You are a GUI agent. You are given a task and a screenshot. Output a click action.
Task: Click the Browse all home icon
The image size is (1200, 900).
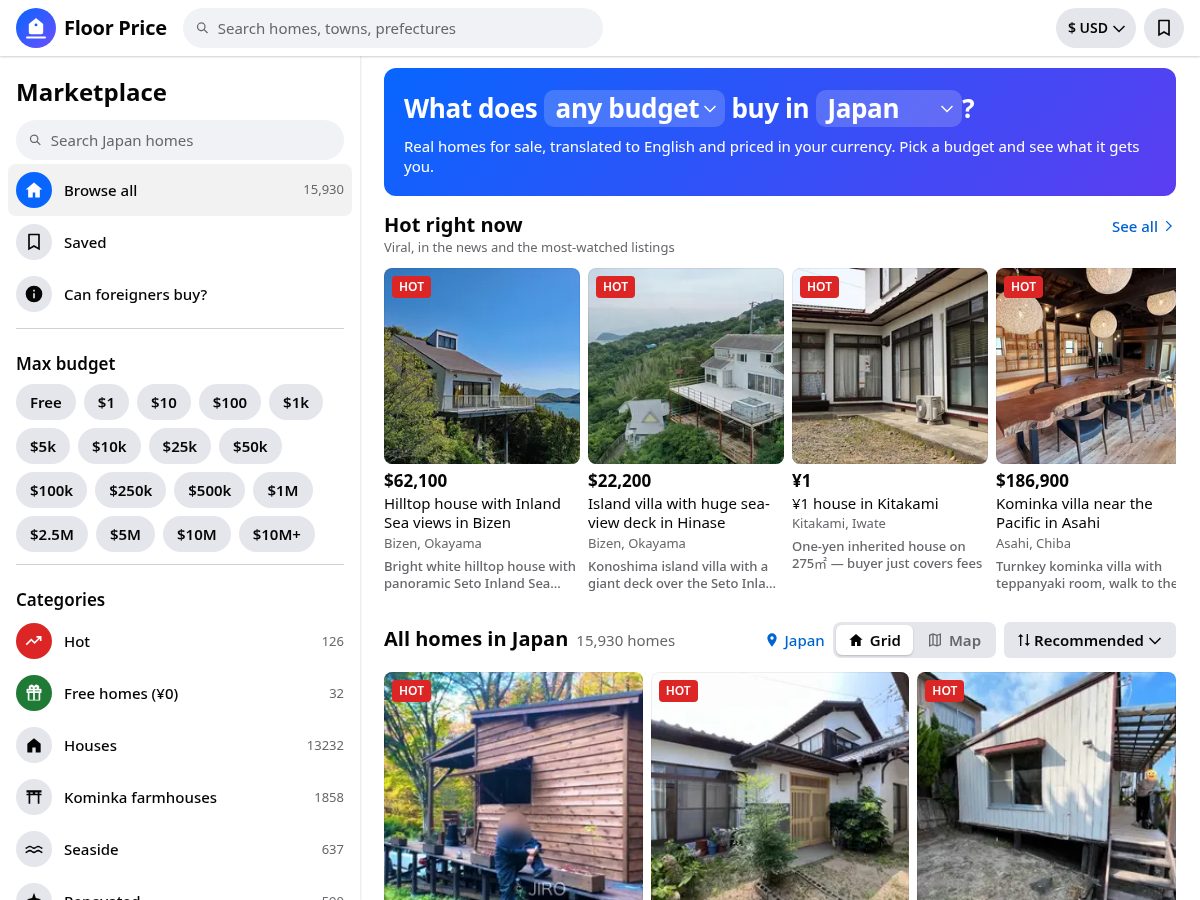click(x=34, y=190)
